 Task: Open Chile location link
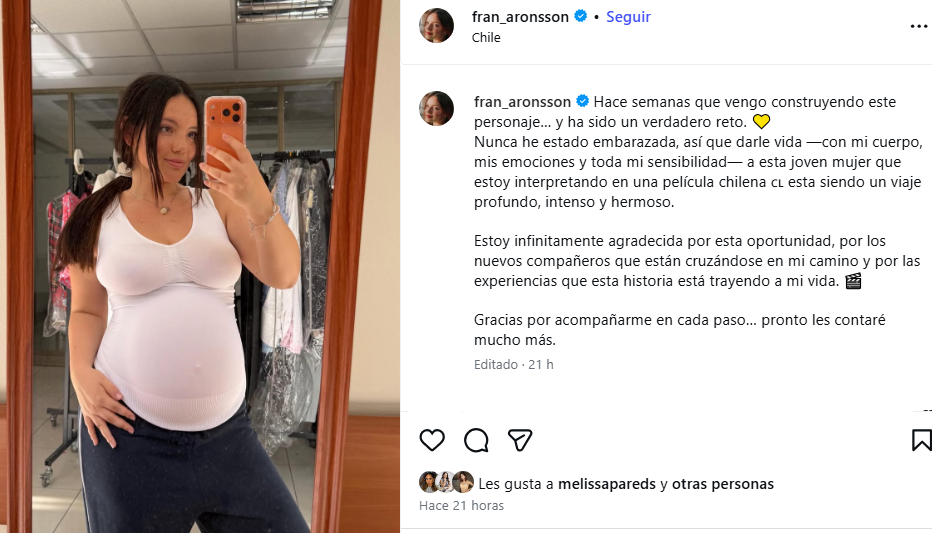click(486, 37)
